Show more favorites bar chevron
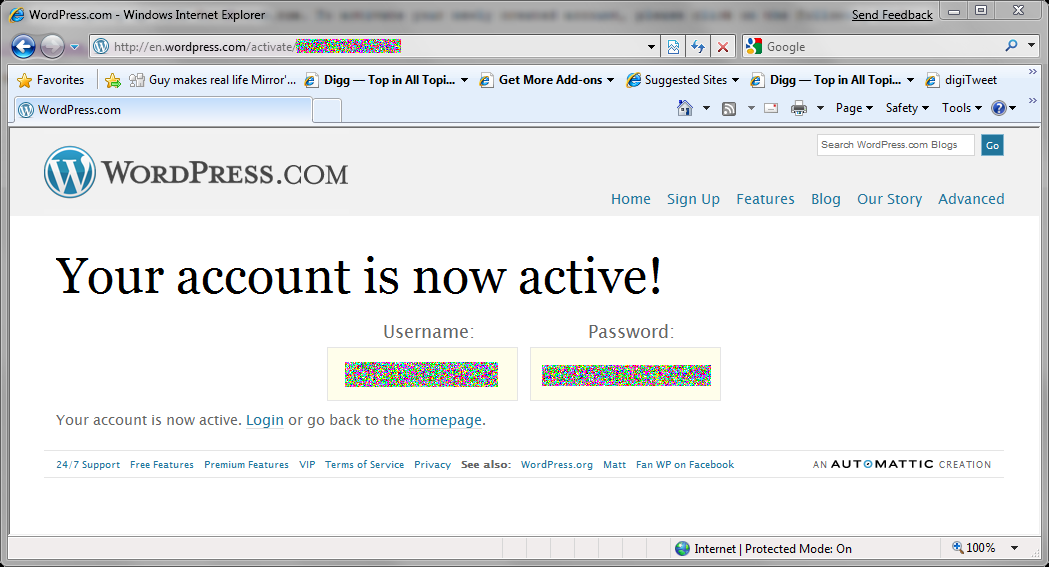The width and height of the screenshot is (1049, 567). tap(1032, 72)
